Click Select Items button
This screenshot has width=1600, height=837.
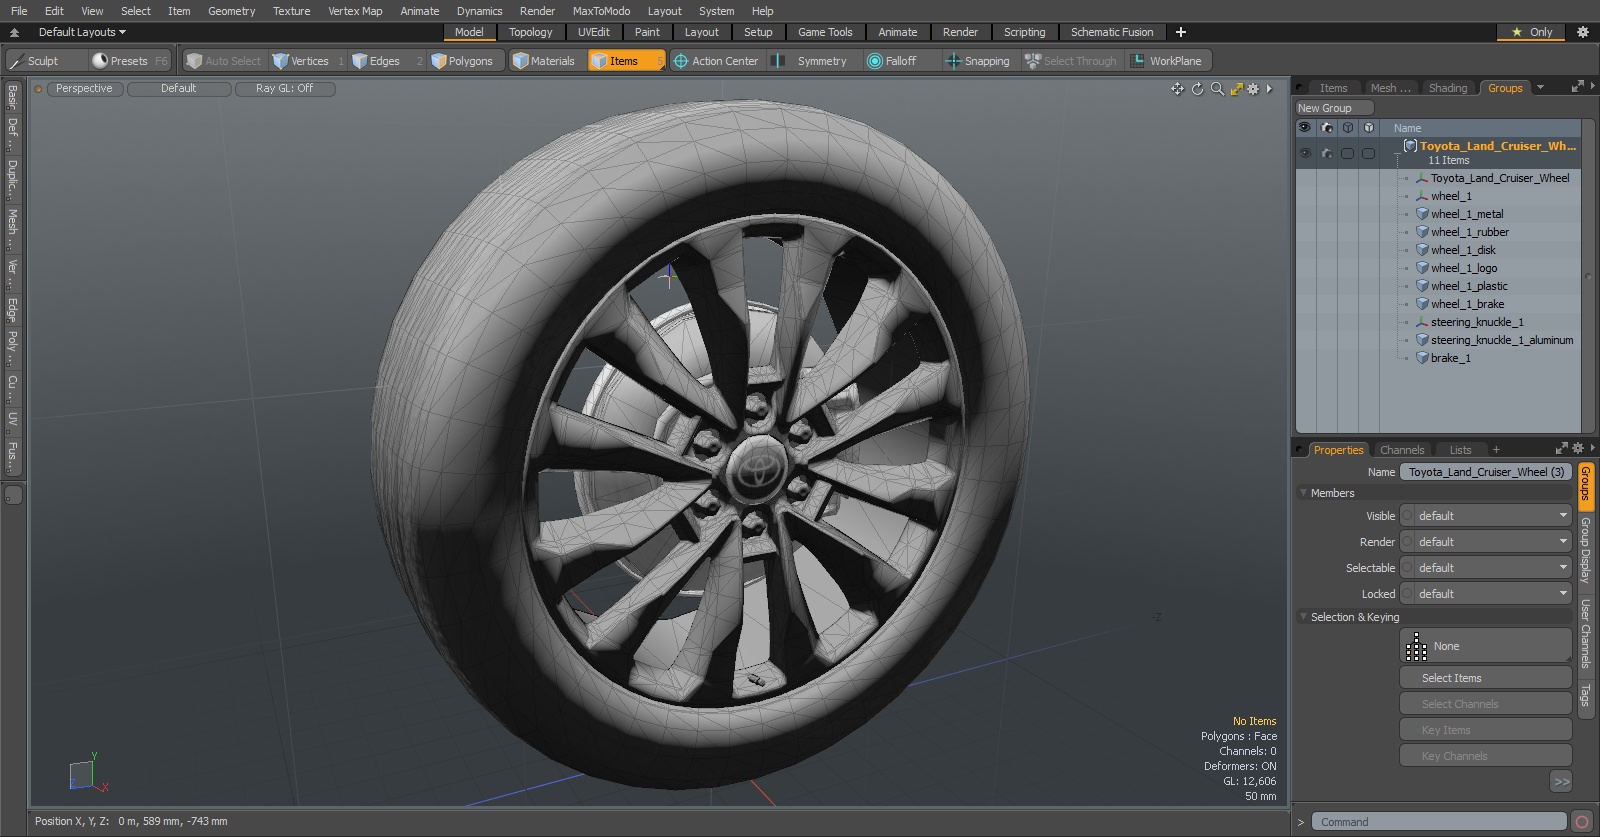[x=1486, y=678]
